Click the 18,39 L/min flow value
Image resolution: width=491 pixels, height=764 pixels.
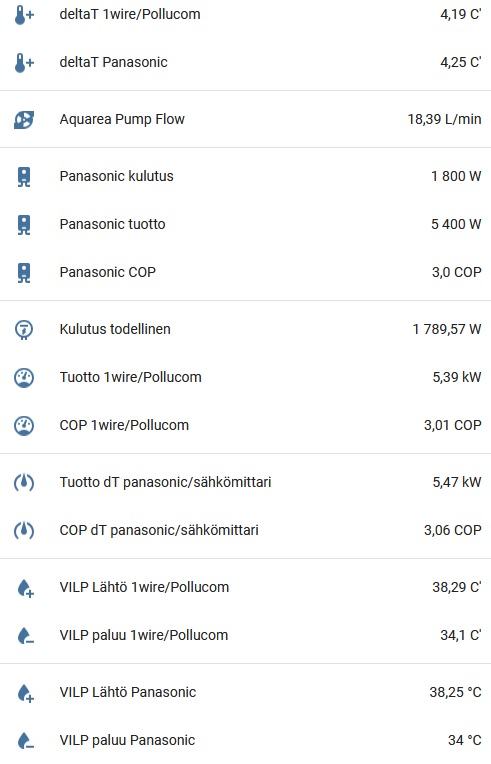pyautogui.click(x=444, y=119)
